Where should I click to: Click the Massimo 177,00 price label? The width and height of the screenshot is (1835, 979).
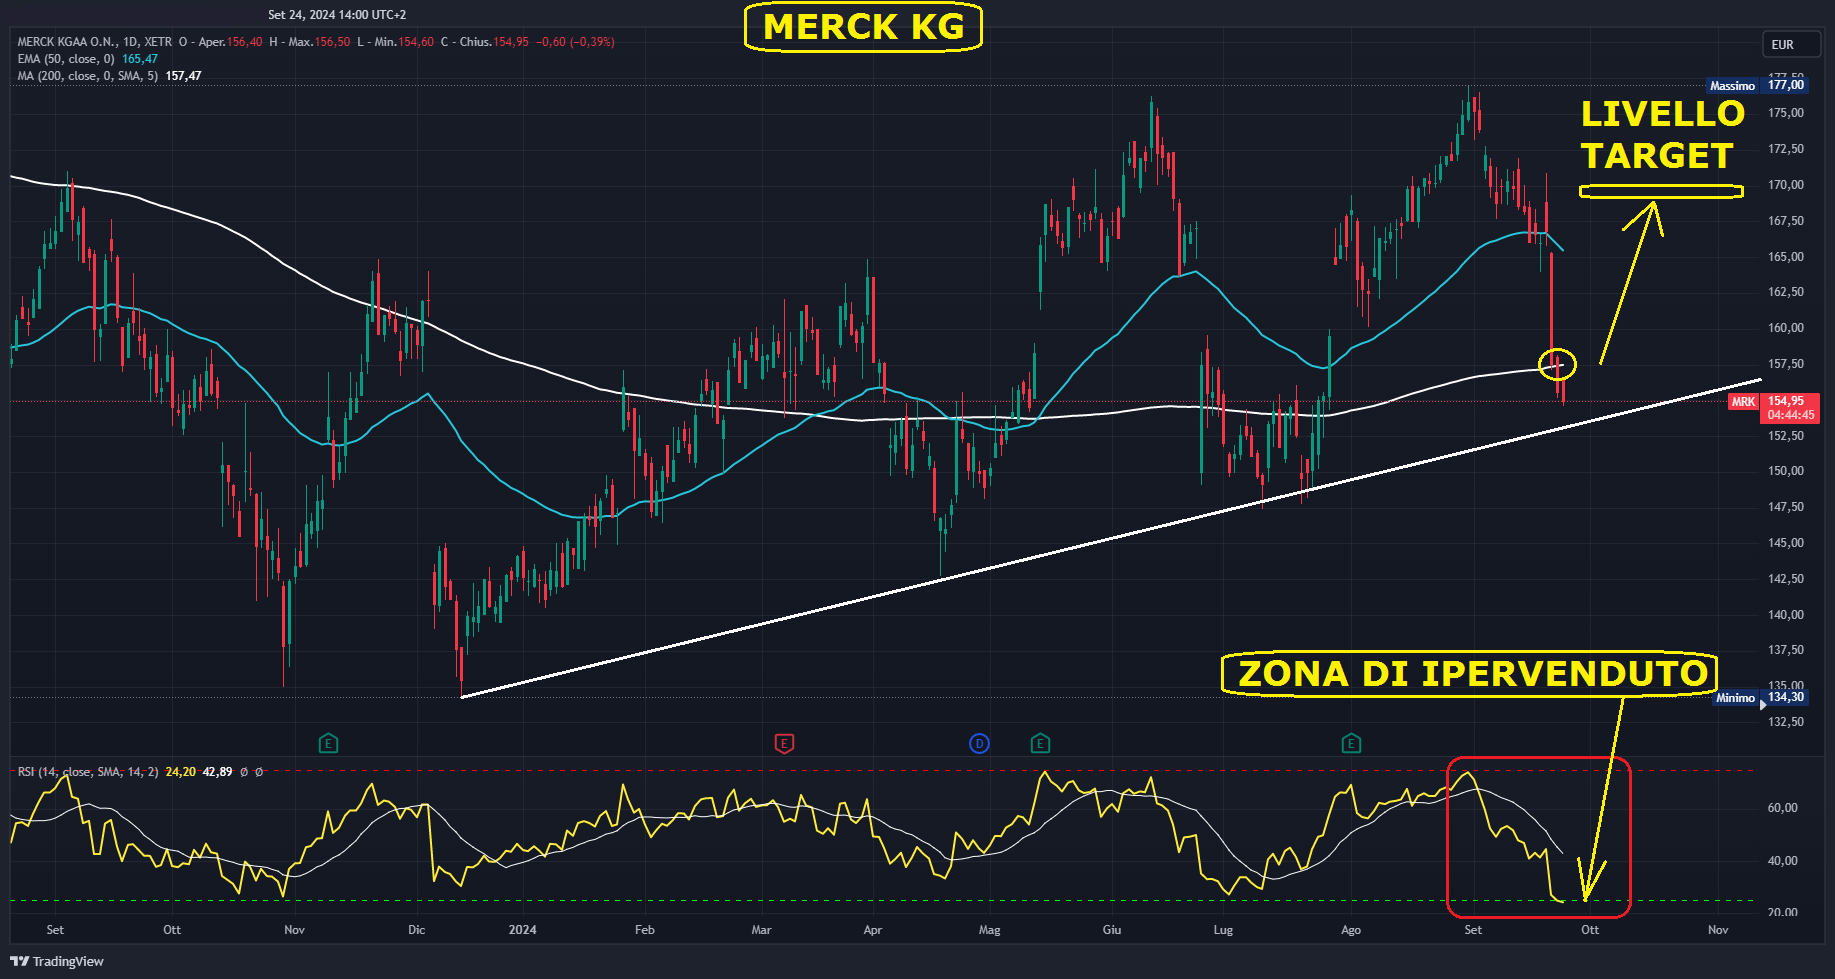tap(1757, 85)
